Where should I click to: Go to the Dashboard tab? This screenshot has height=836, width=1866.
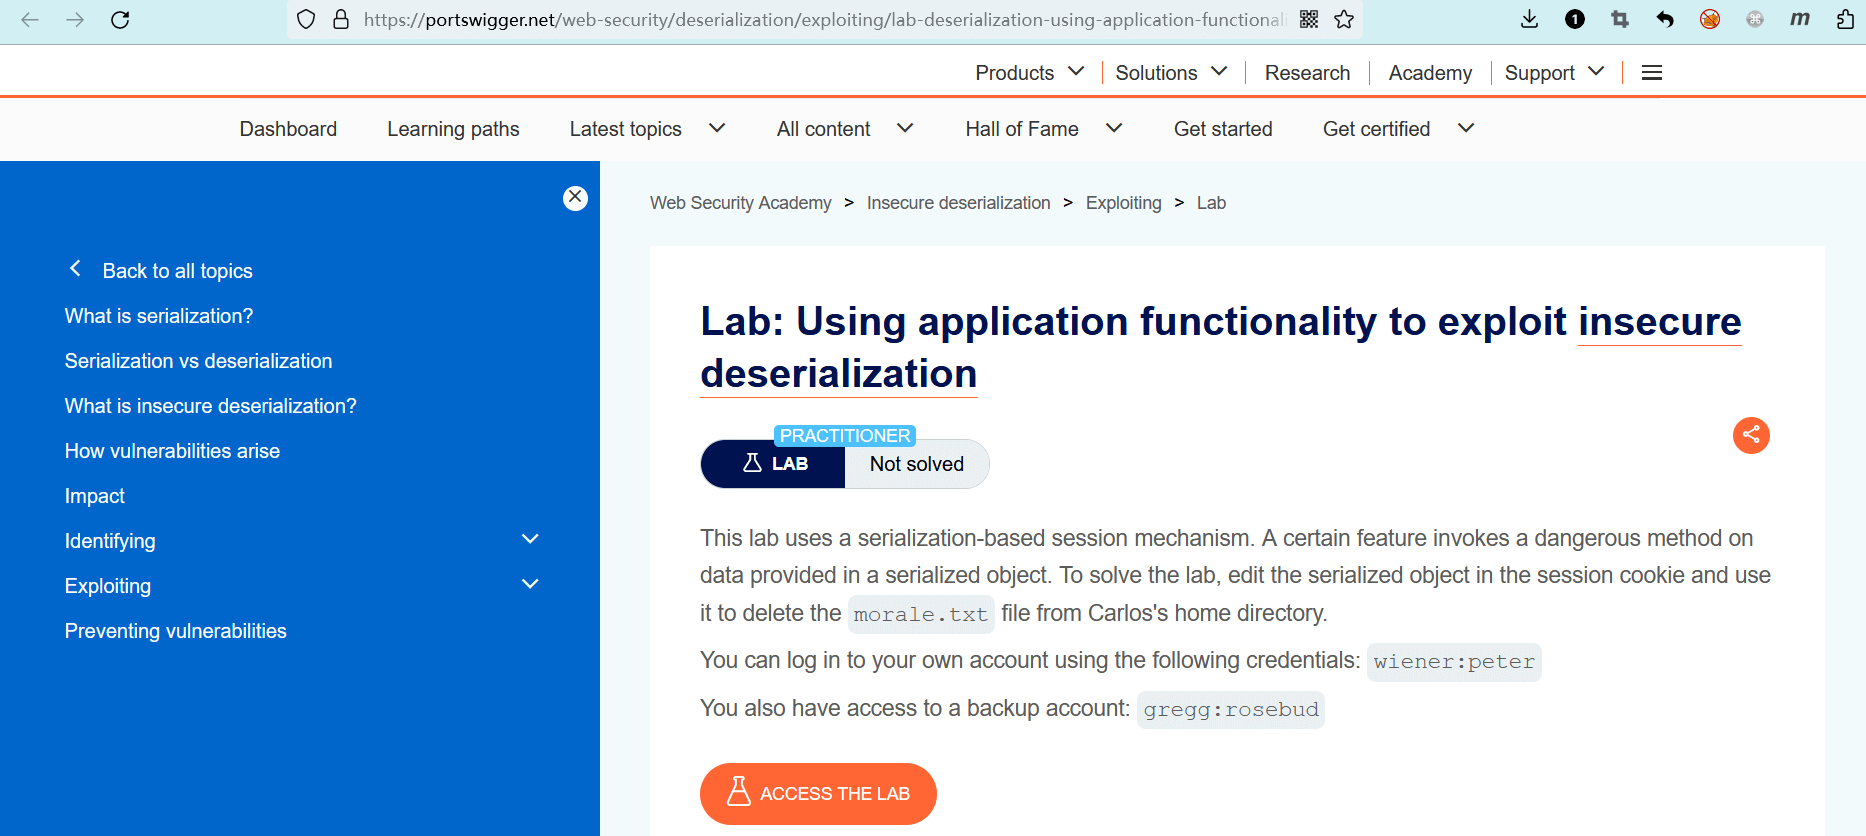[288, 129]
